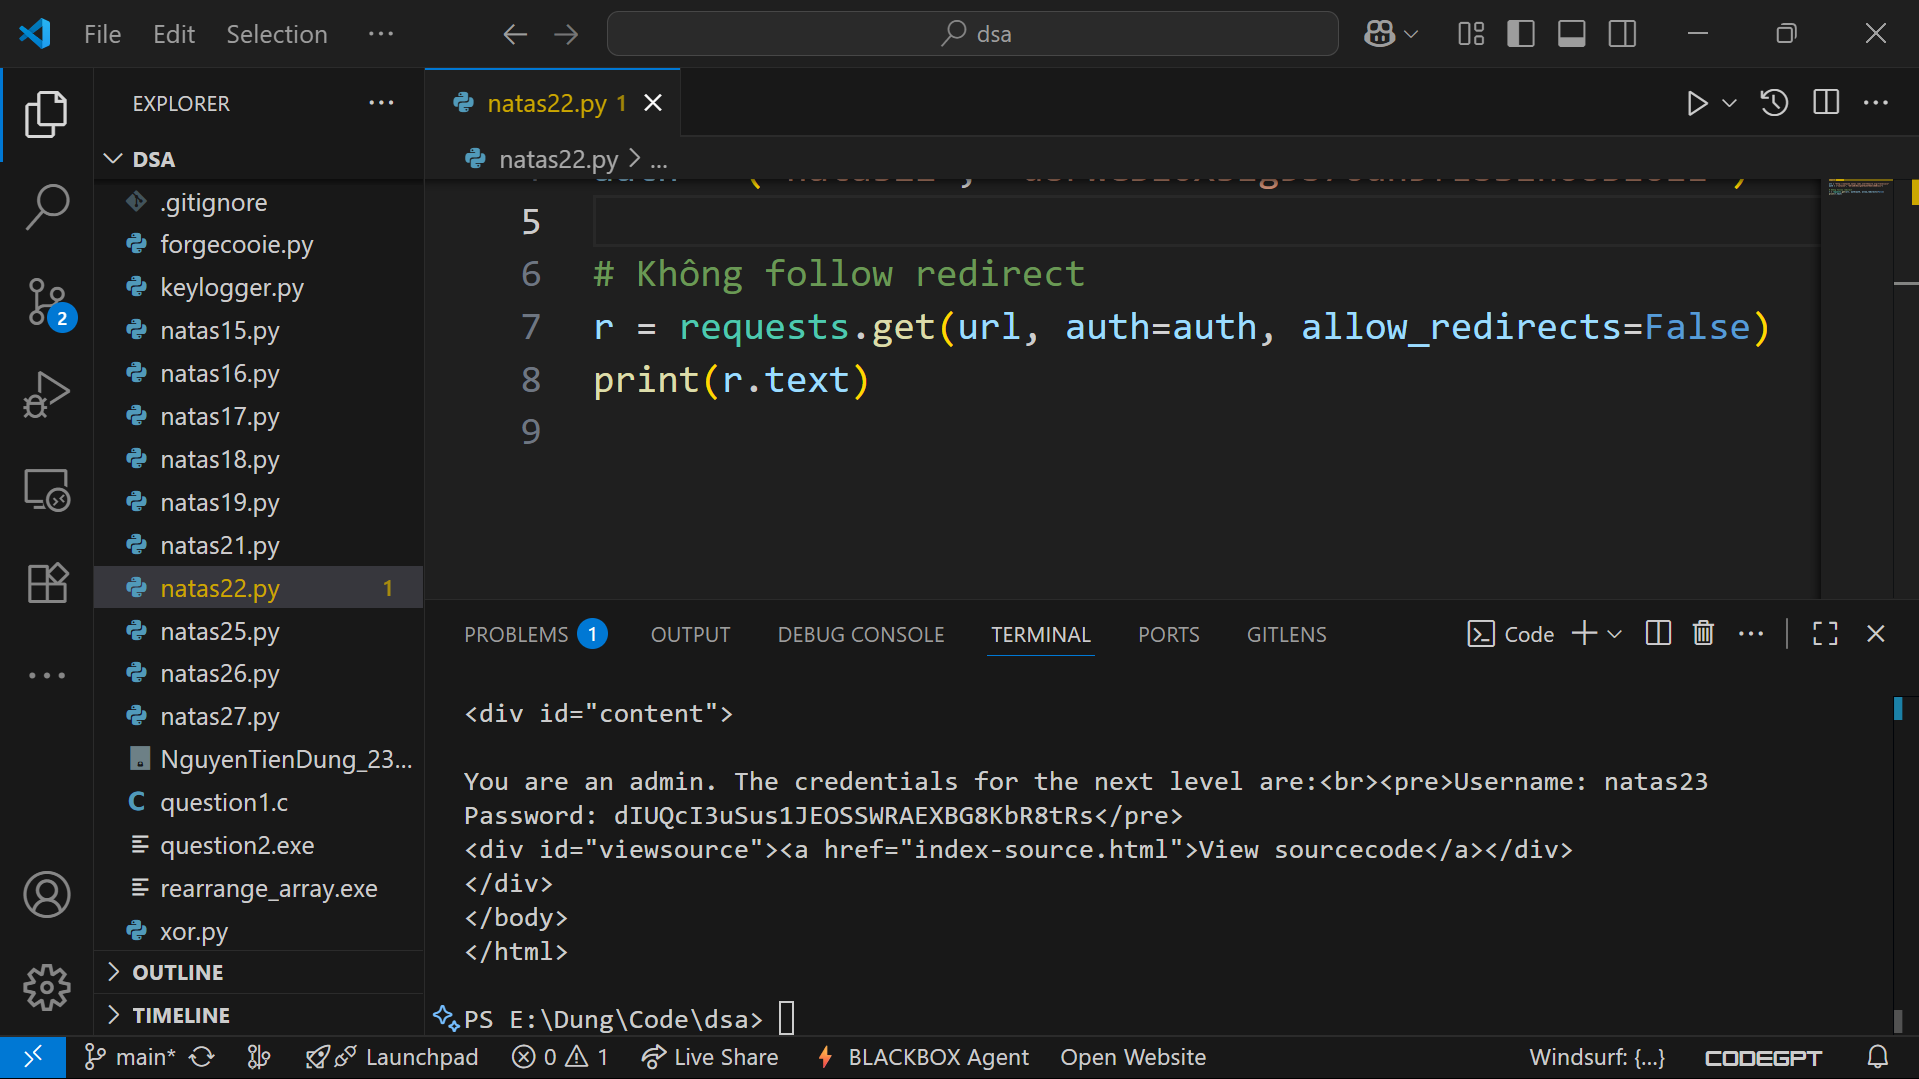Toggle the bottom panel visibility

(x=1571, y=34)
